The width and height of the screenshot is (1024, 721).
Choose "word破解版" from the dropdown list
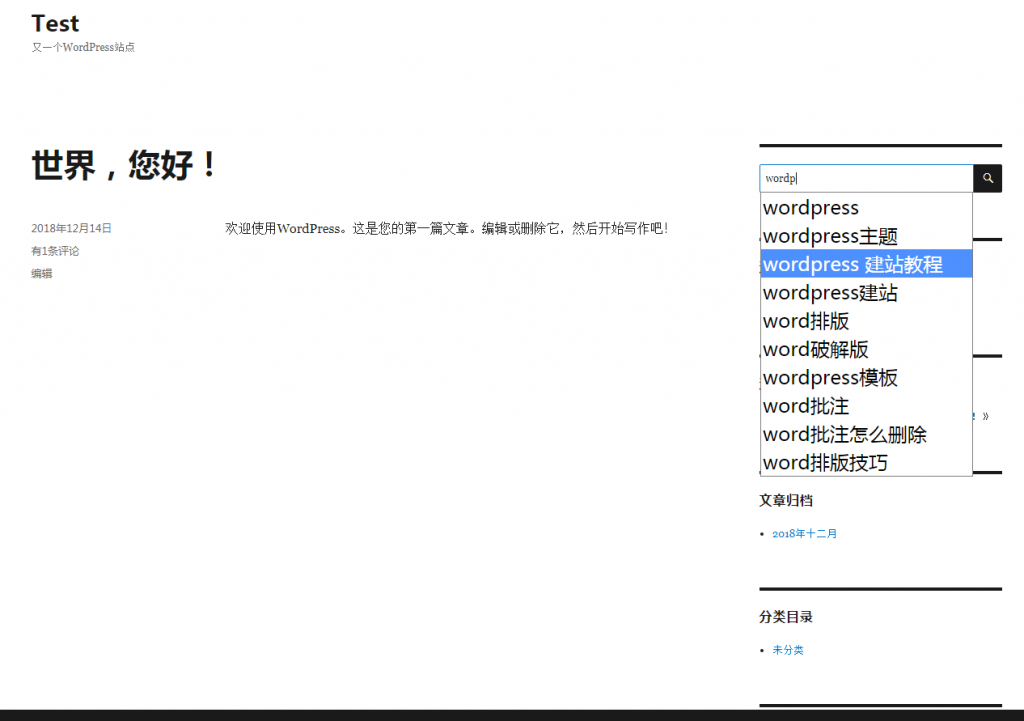(x=812, y=349)
